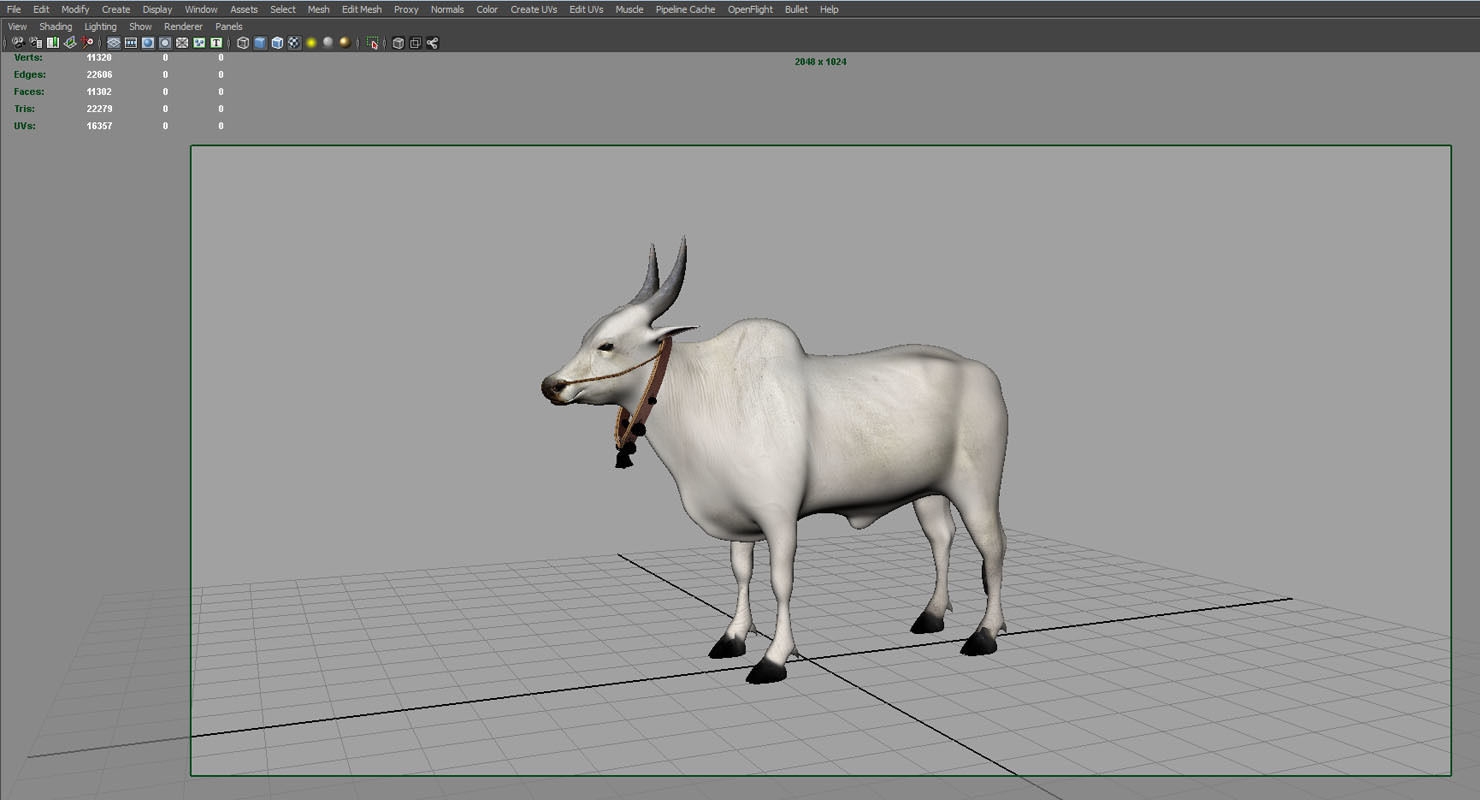
Task: Open the OpenFlight menu
Action: coord(750,9)
